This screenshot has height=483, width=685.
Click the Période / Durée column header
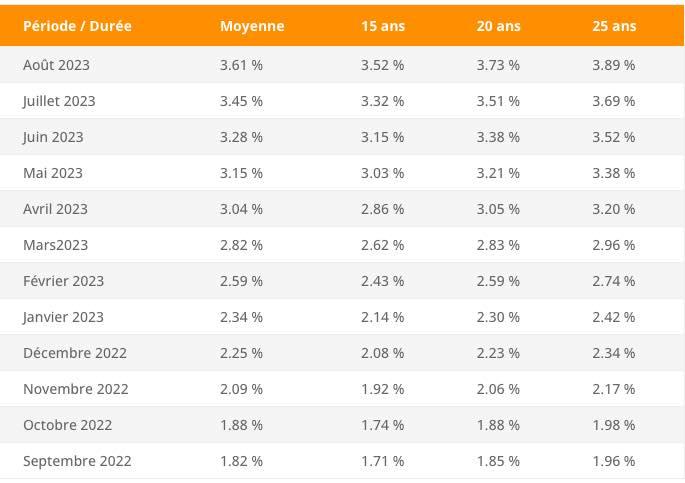[77, 26]
